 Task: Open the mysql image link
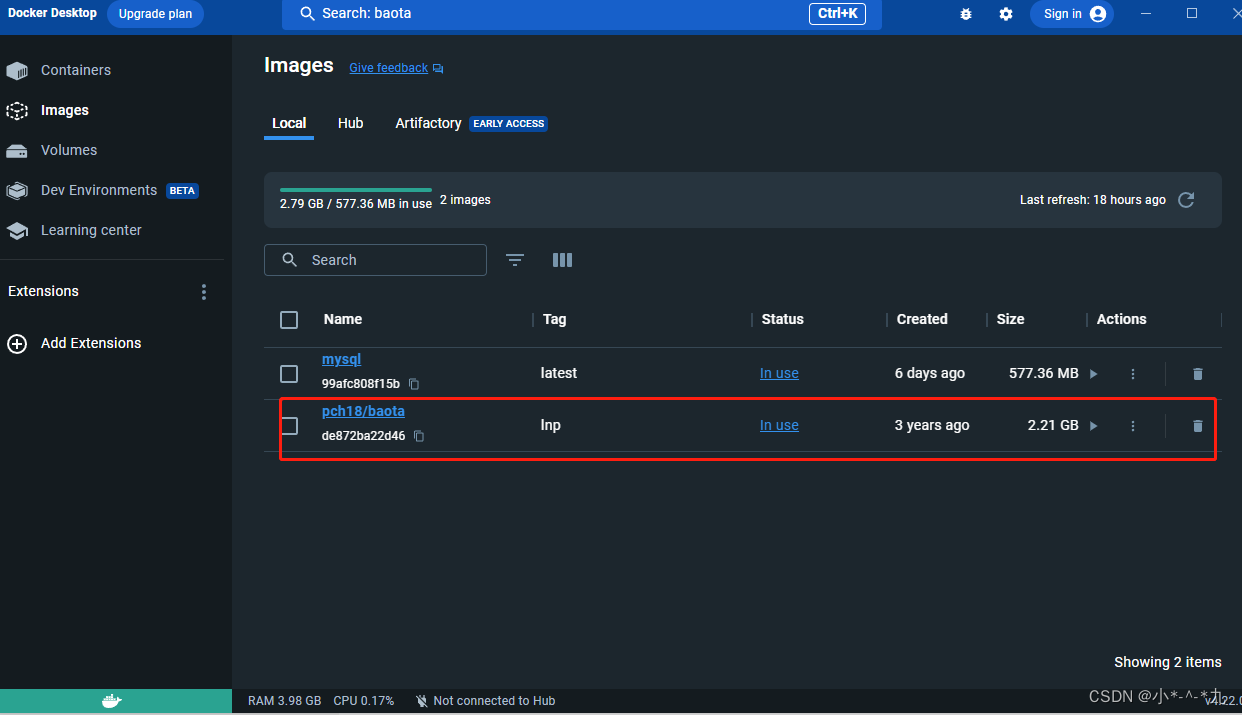coord(341,359)
